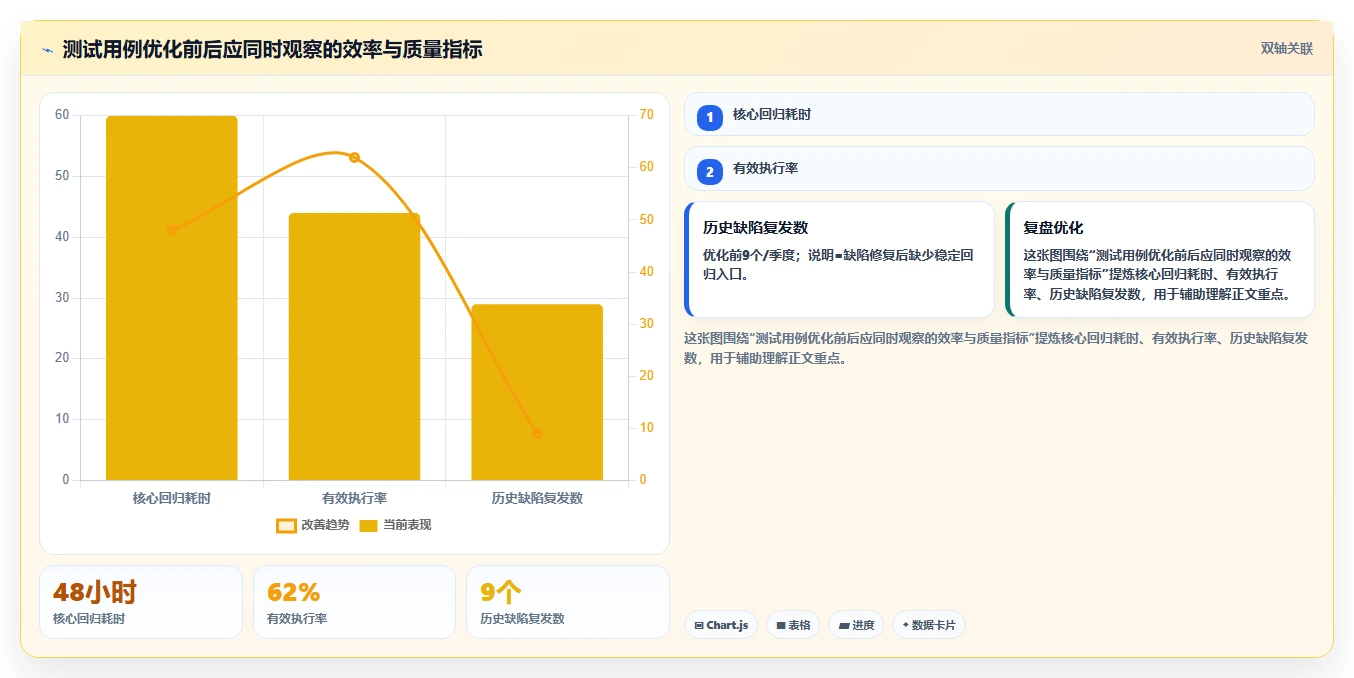The image size is (1354, 678).
Task: Click the trend line point above 有效执行率
Action: pyautogui.click(x=354, y=157)
